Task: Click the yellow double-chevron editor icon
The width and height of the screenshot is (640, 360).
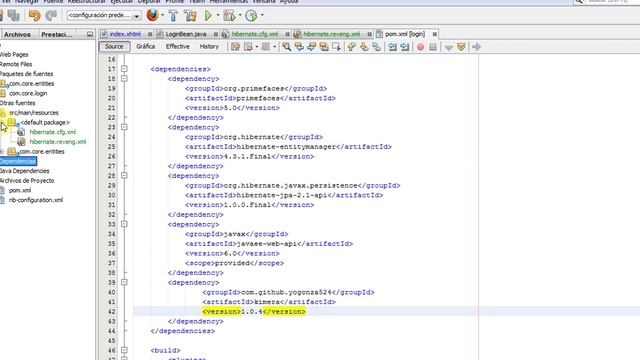Action: point(461,47)
